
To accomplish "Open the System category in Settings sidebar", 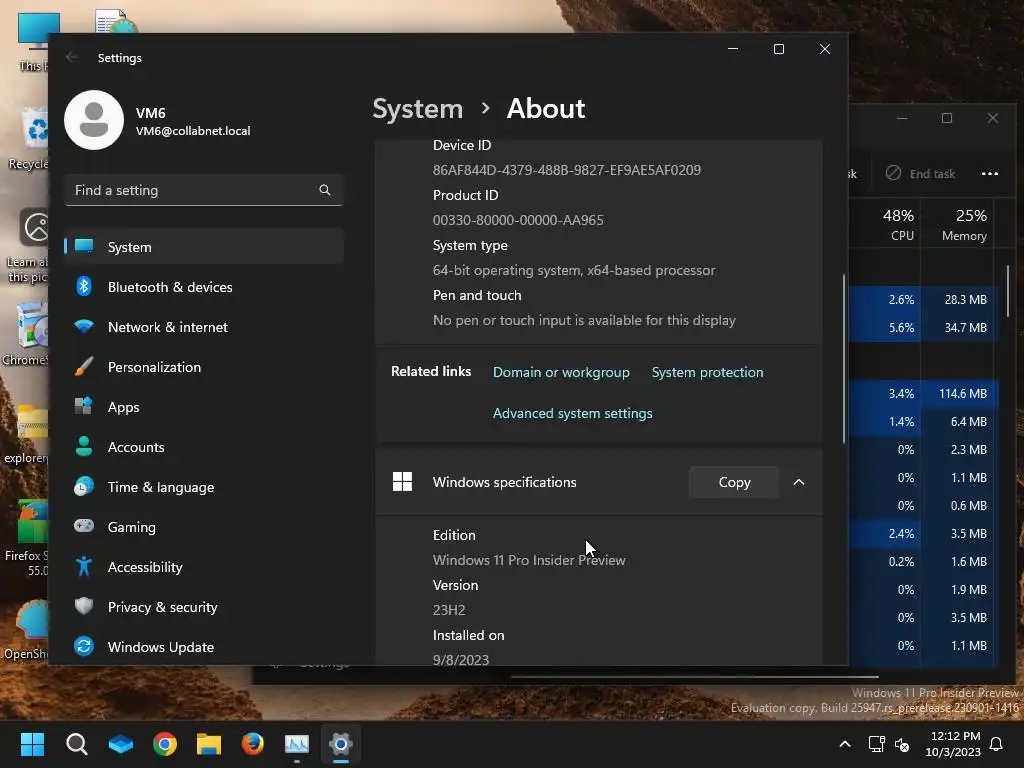I will (x=204, y=247).
